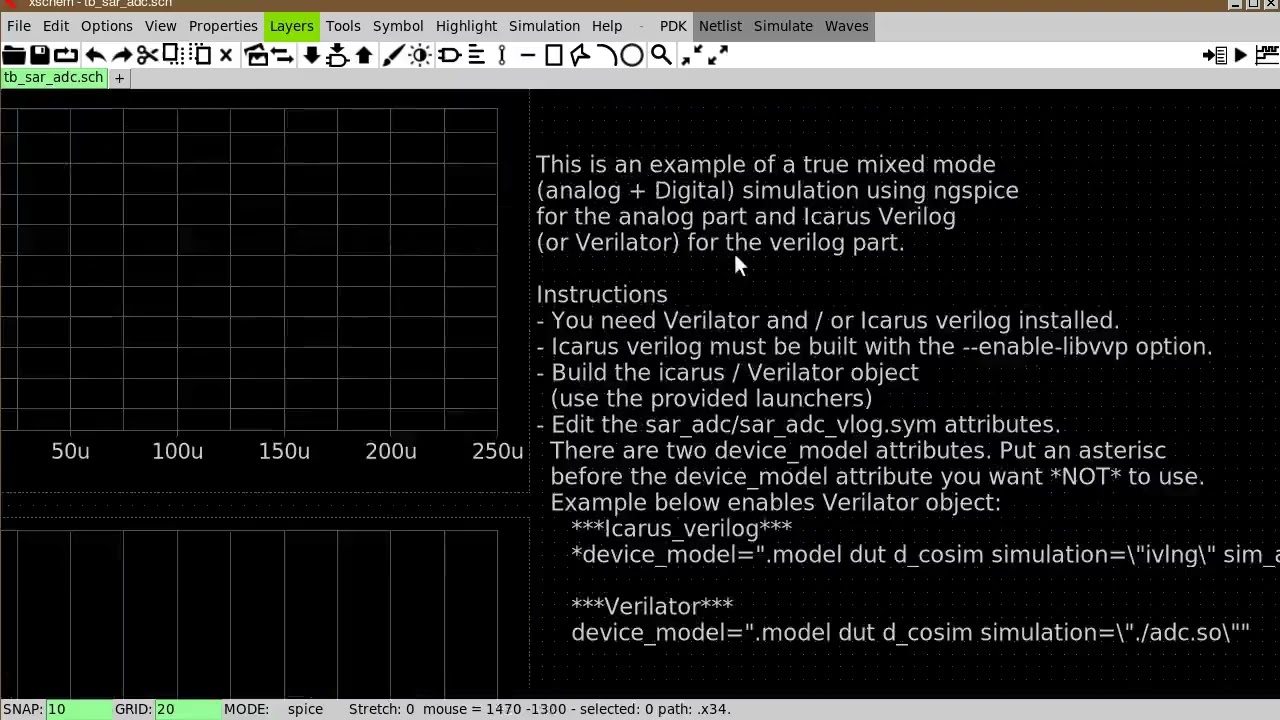Descend into symbol with gate-arrow icon
Image resolution: width=1280 pixels, height=720 pixels.
click(x=337, y=55)
